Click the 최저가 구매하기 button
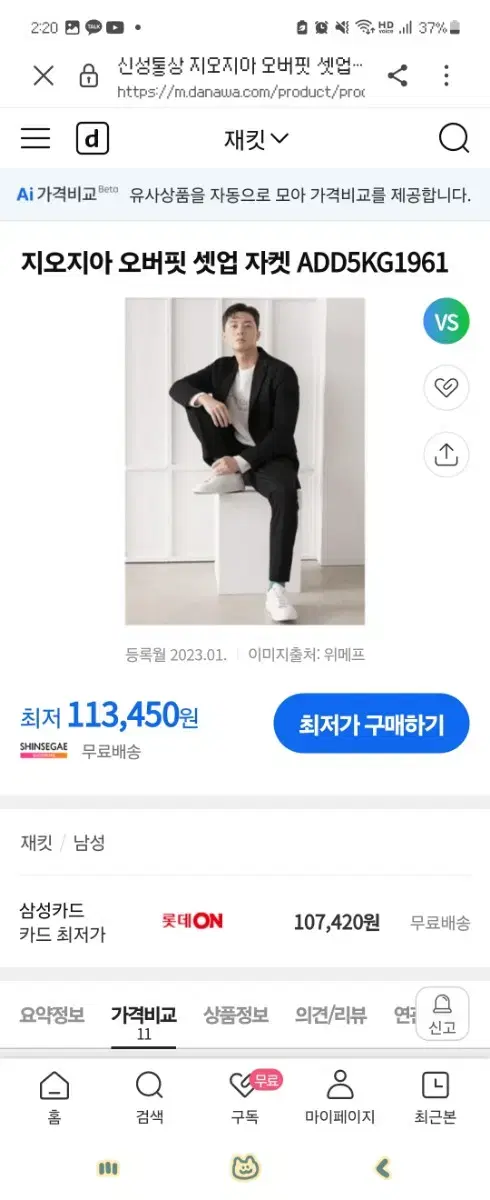This screenshot has width=490, height=1200. [x=371, y=723]
